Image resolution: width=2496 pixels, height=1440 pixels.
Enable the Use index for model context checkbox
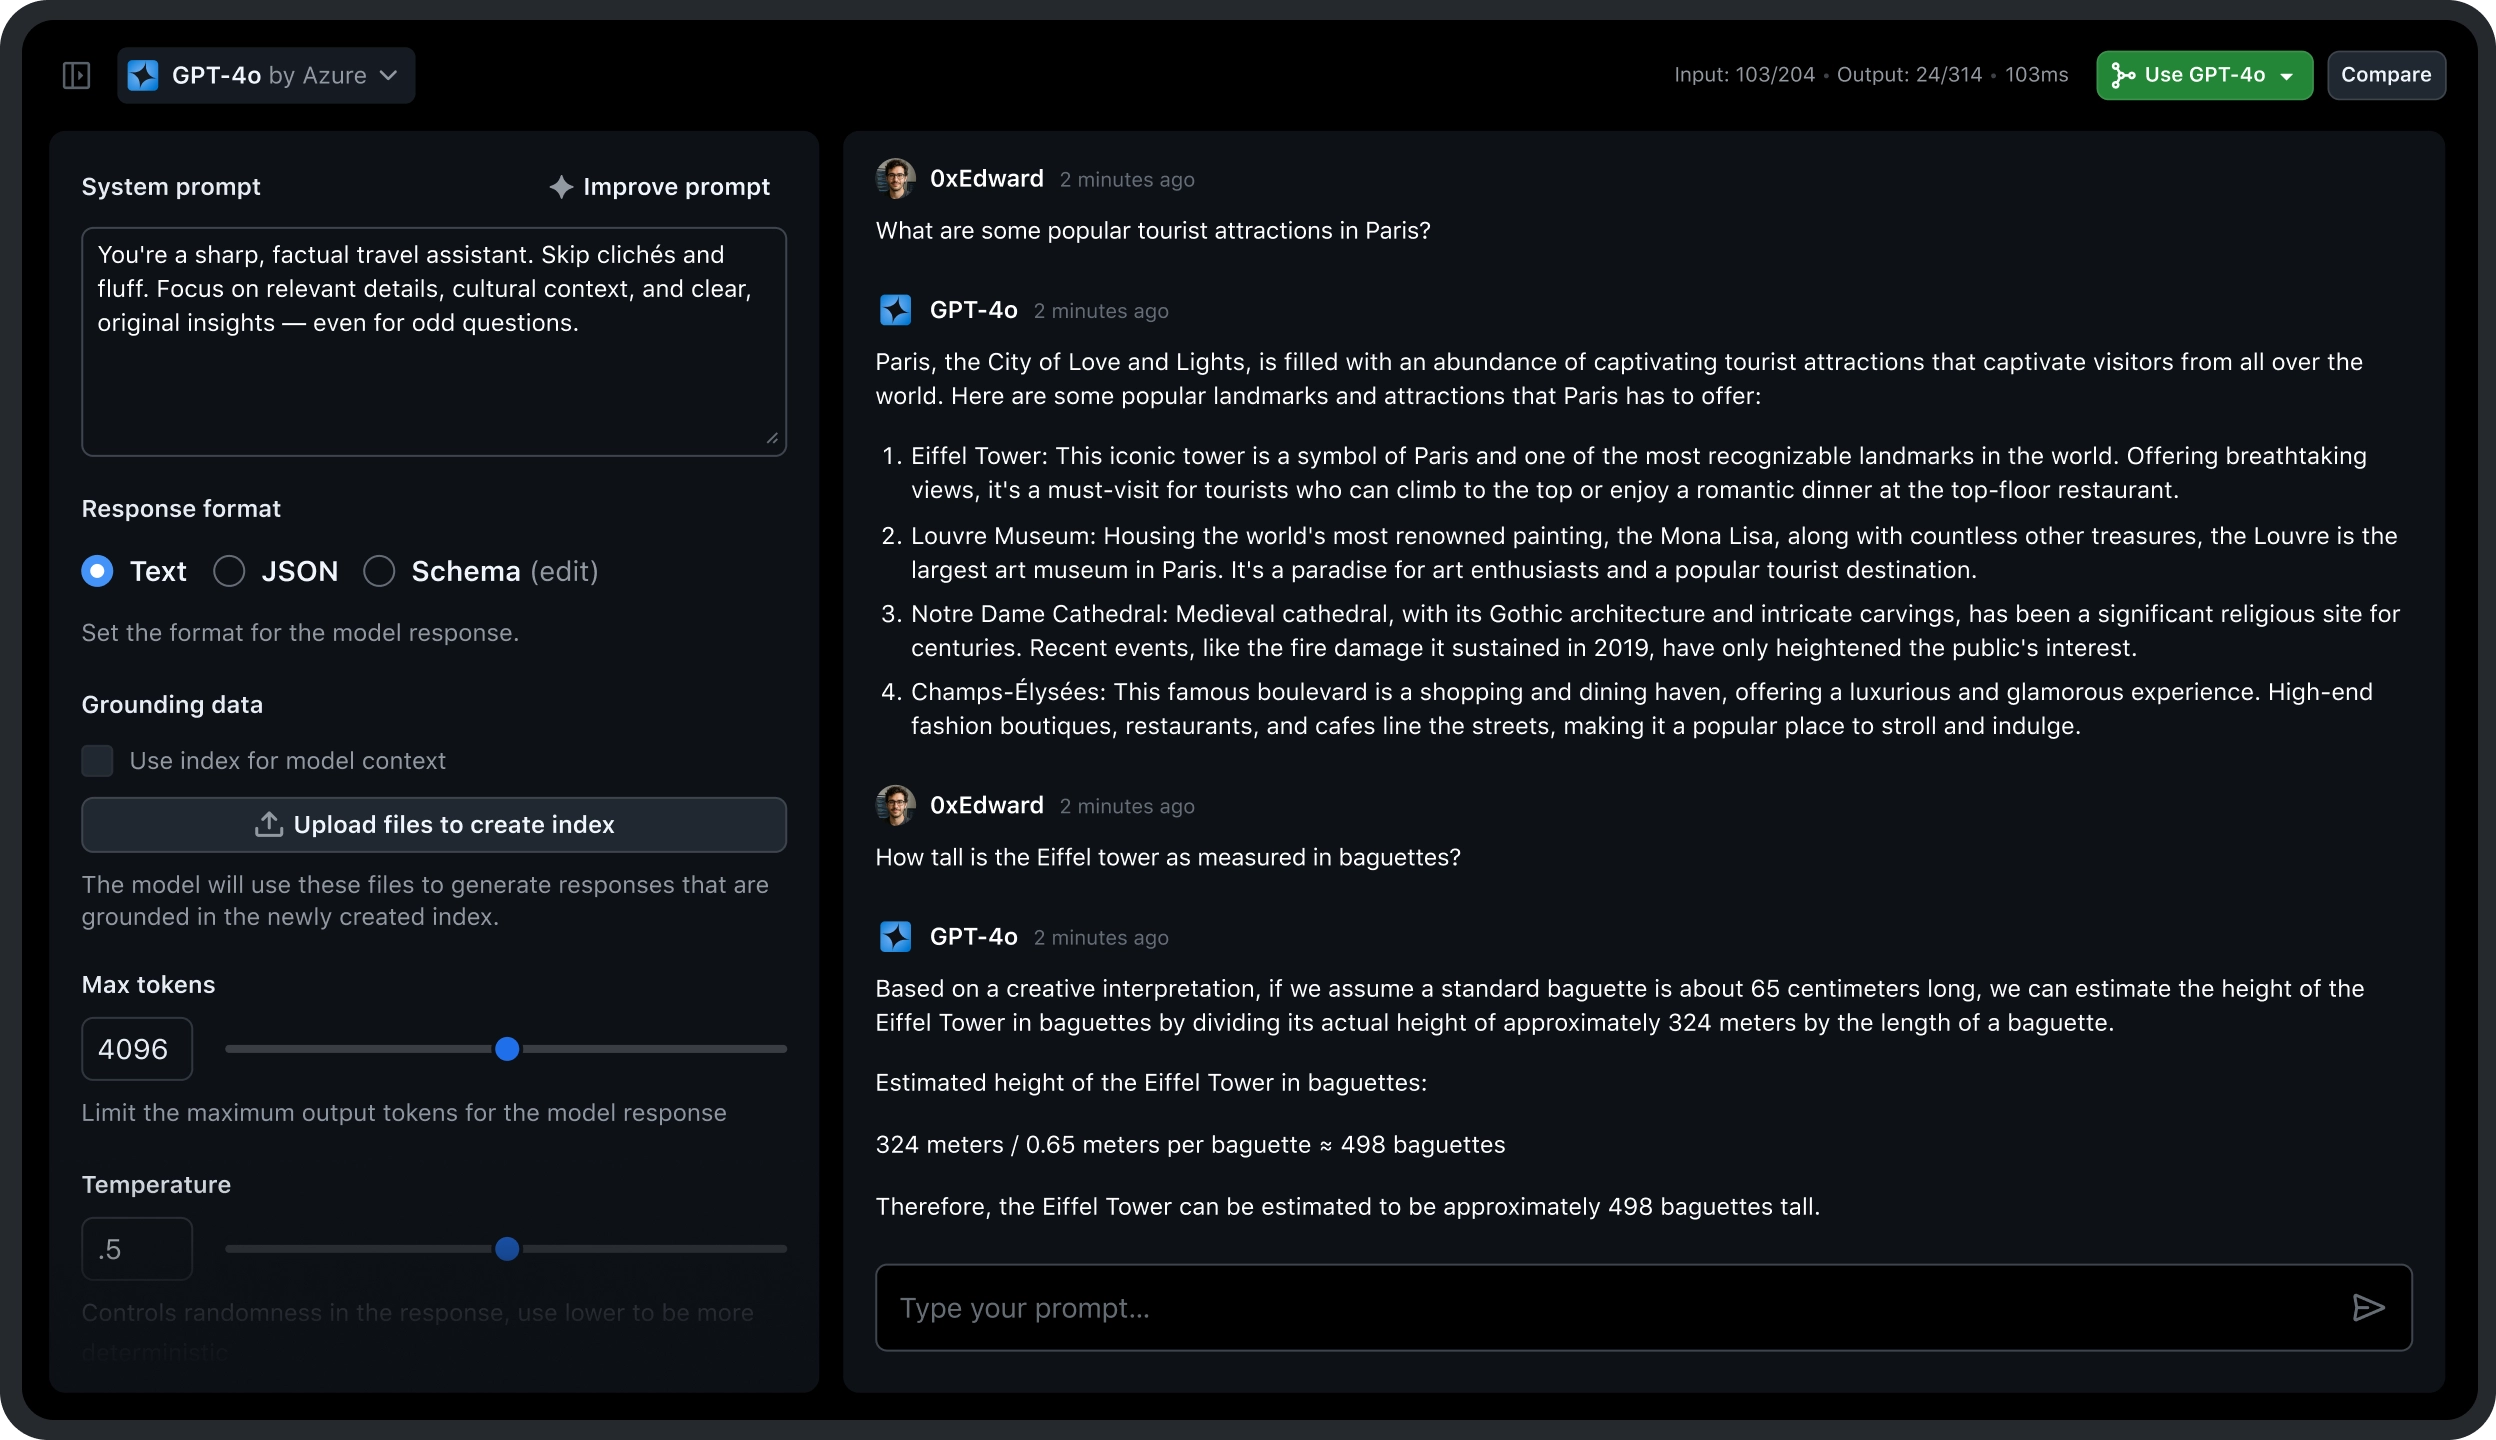tap(98, 760)
